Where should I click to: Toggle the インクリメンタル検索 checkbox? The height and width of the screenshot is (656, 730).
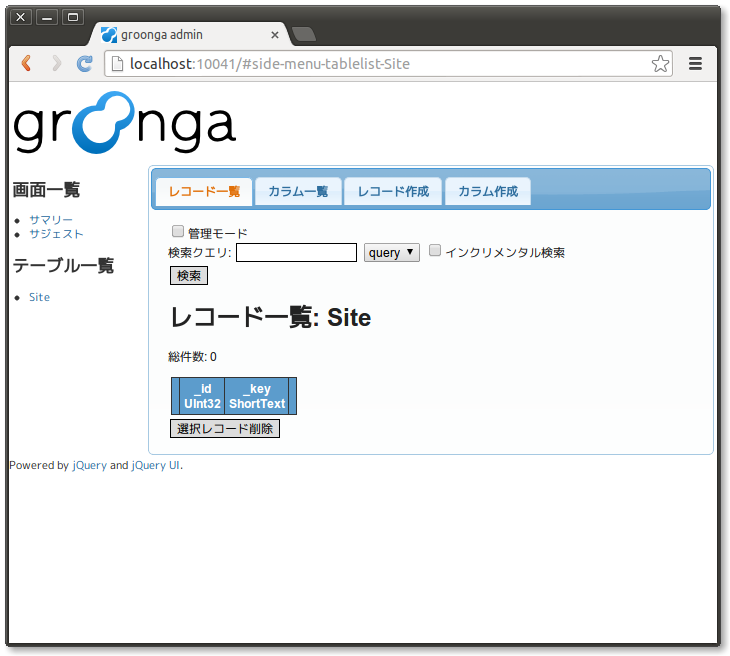coord(435,251)
